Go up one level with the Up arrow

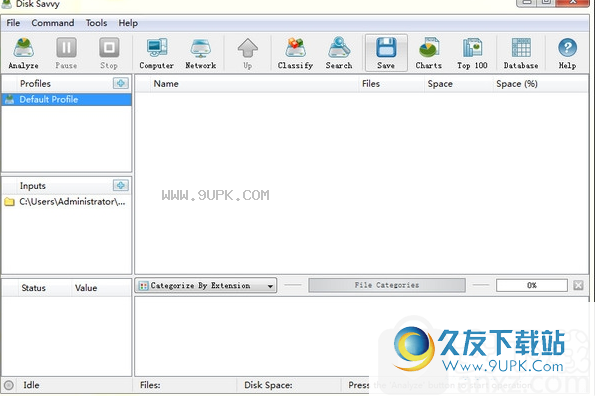247,48
